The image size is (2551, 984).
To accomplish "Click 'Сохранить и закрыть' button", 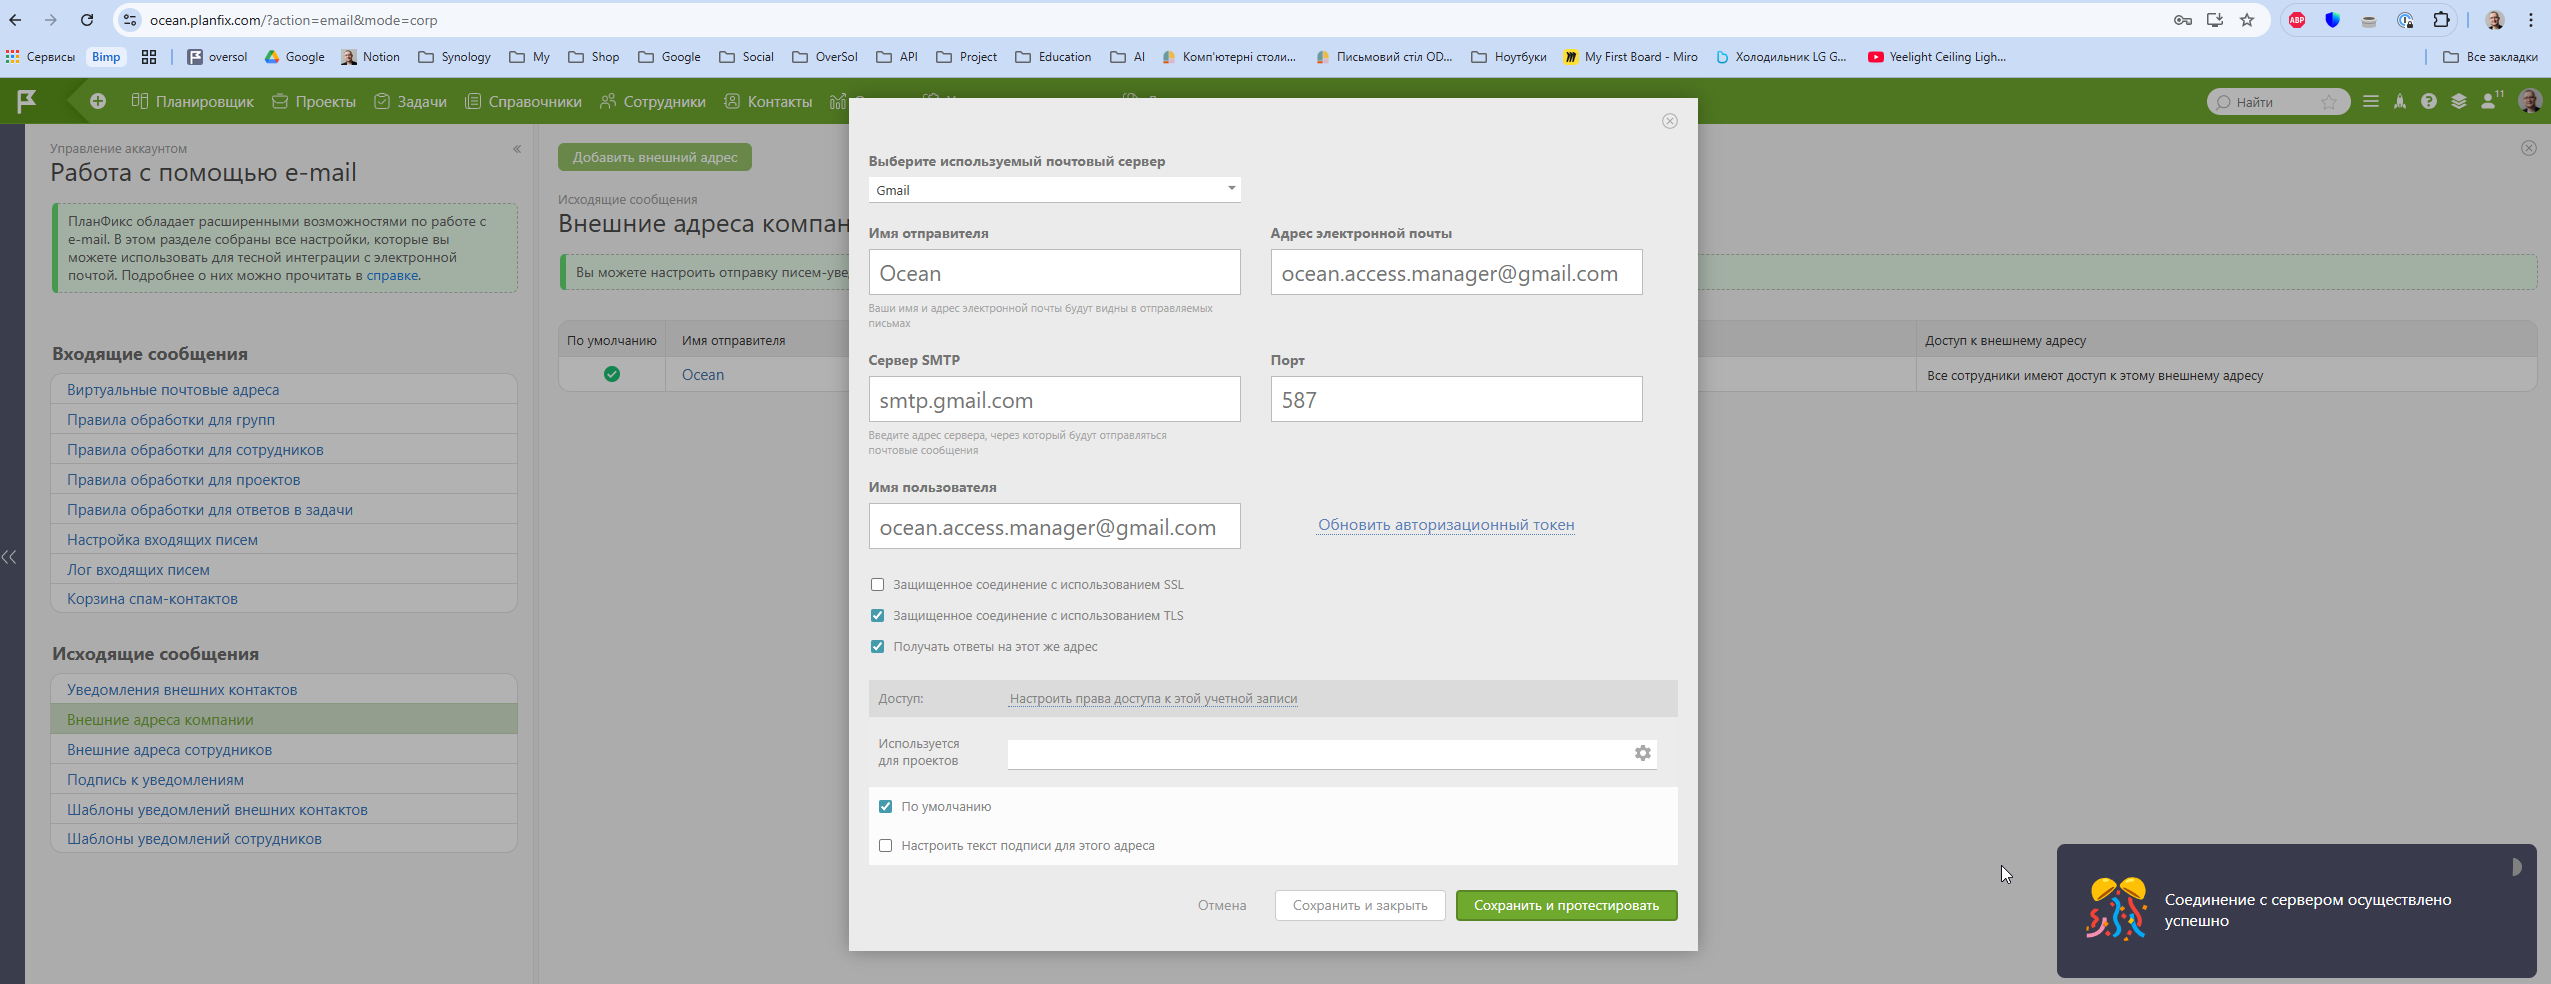I will [1359, 906].
